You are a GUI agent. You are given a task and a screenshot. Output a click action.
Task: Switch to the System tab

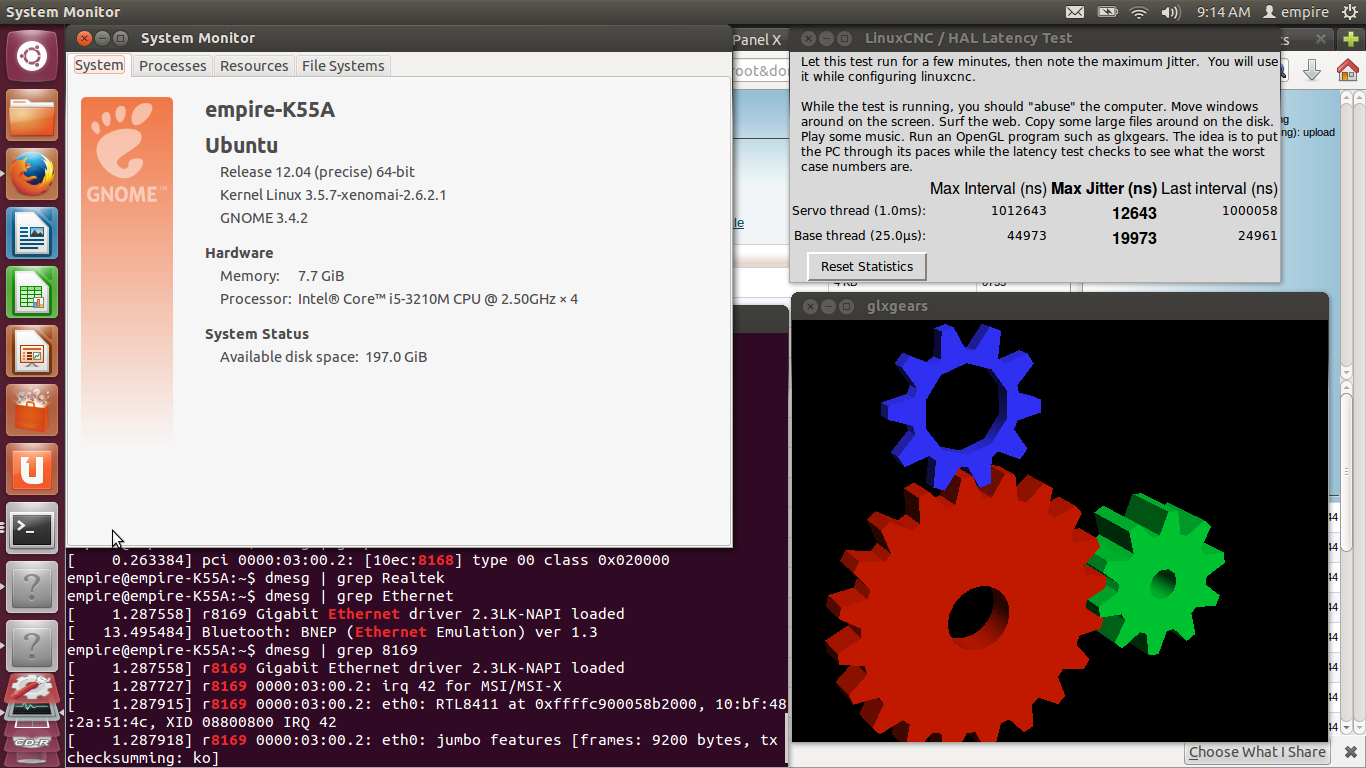99,65
